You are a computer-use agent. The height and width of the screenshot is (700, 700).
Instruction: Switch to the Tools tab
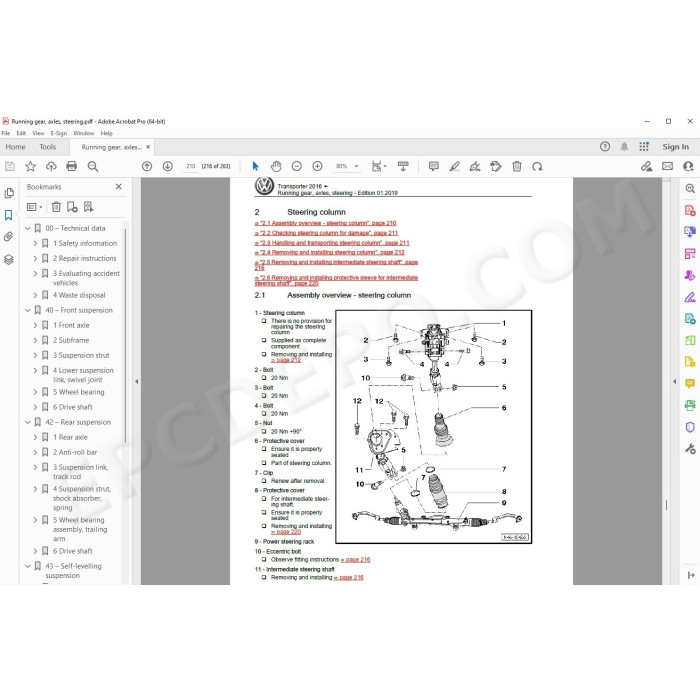click(x=48, y=147)
